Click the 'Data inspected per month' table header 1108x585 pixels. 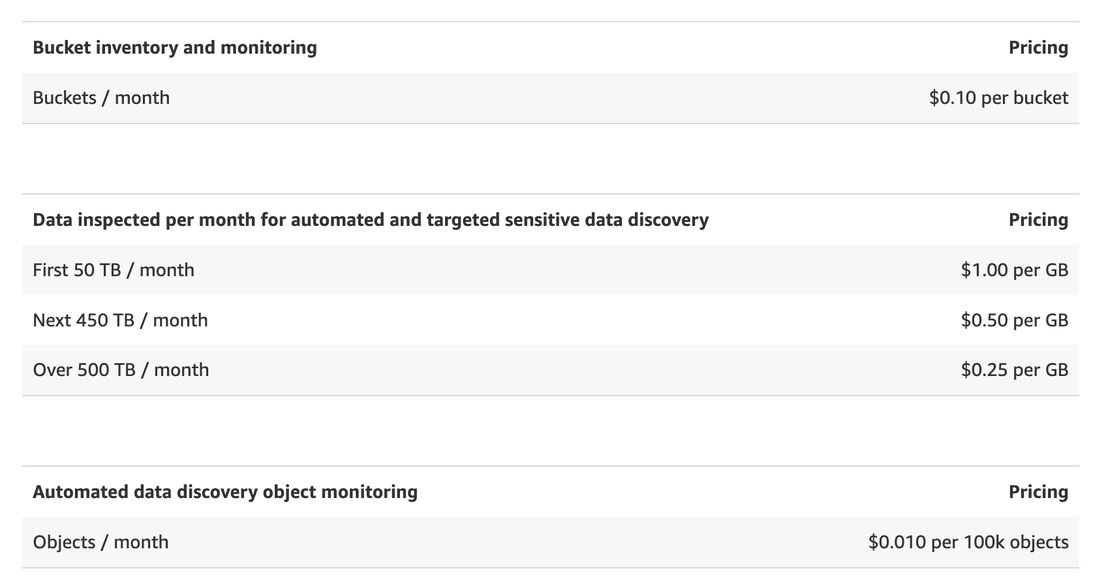(370, 220)
